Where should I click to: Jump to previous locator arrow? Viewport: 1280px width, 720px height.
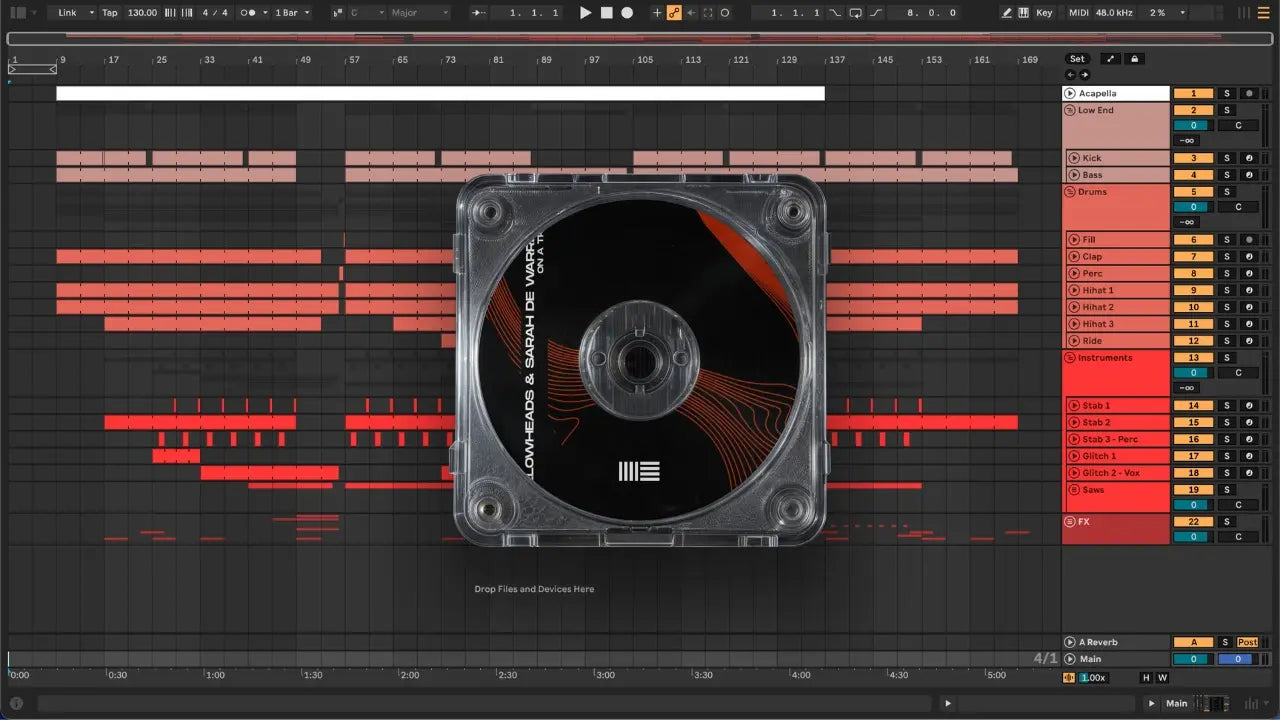point(1071,74)
